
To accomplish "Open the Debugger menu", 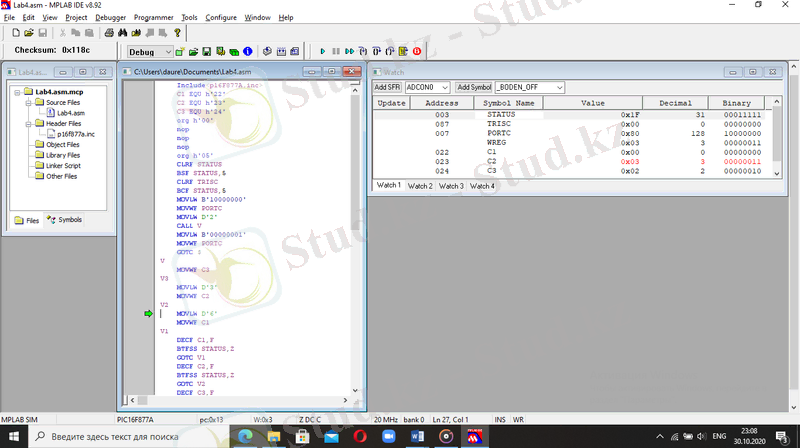I will (110, 18).
